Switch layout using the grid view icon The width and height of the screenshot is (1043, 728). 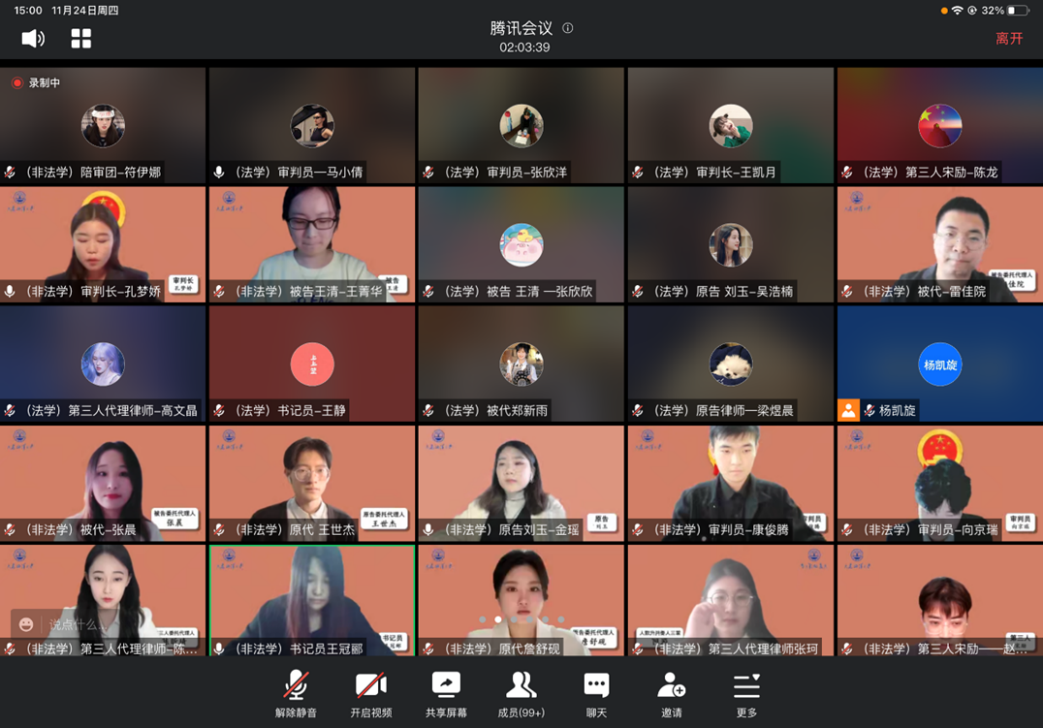pos(81,38)
